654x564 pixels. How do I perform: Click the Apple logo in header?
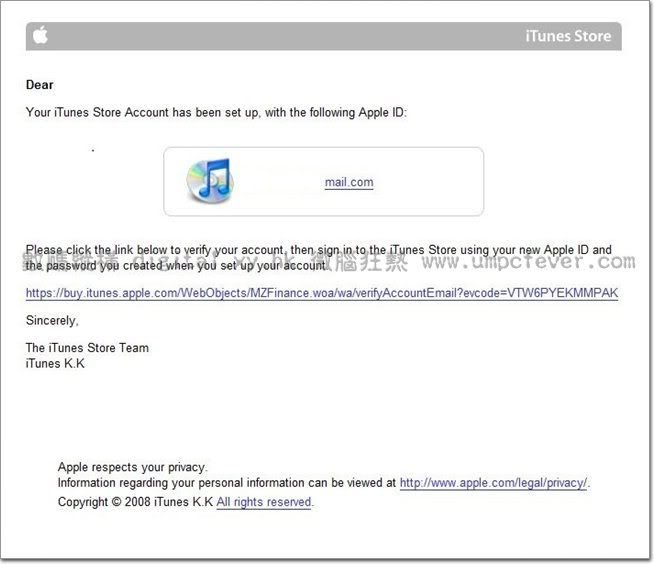tap(40, 36)
